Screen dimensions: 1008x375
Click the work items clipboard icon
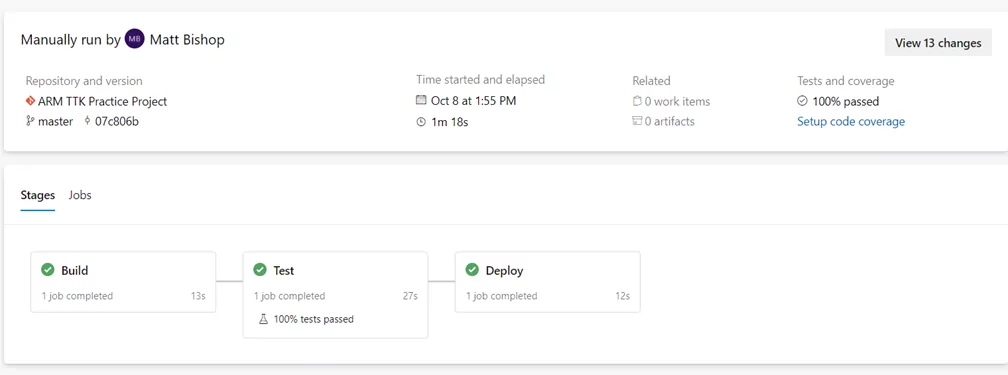[x=637, y=101]
